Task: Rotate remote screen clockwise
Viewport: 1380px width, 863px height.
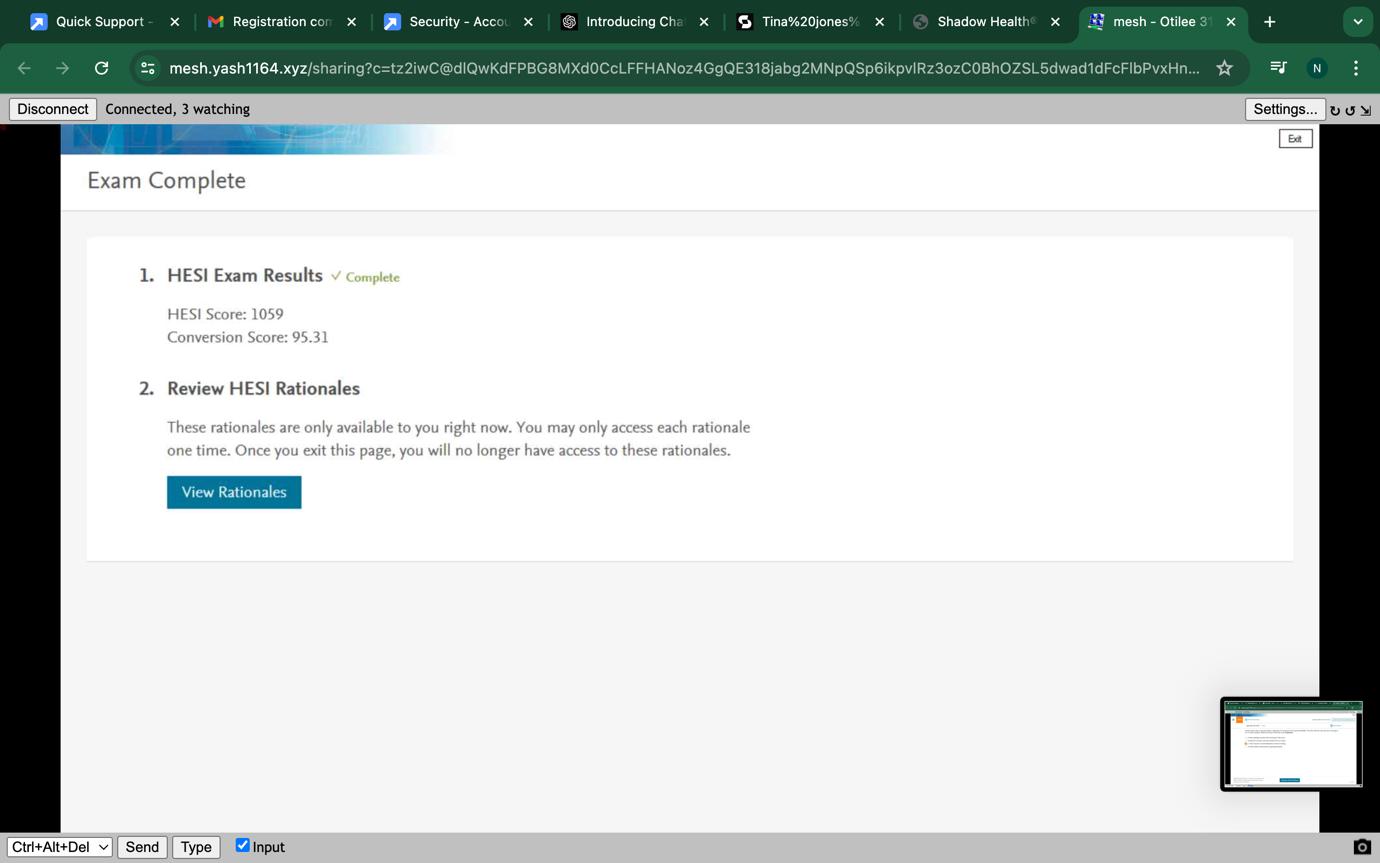Action: (1335, 110)
